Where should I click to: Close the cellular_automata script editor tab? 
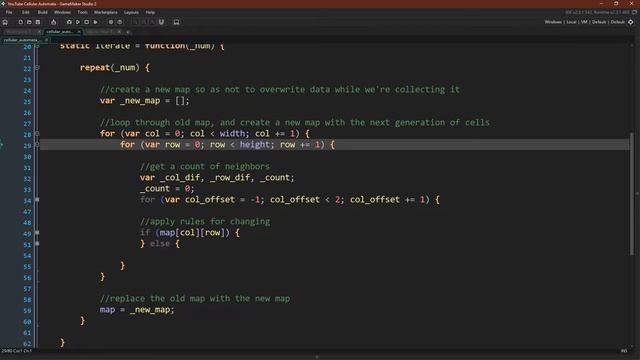[x=46, y=40]
